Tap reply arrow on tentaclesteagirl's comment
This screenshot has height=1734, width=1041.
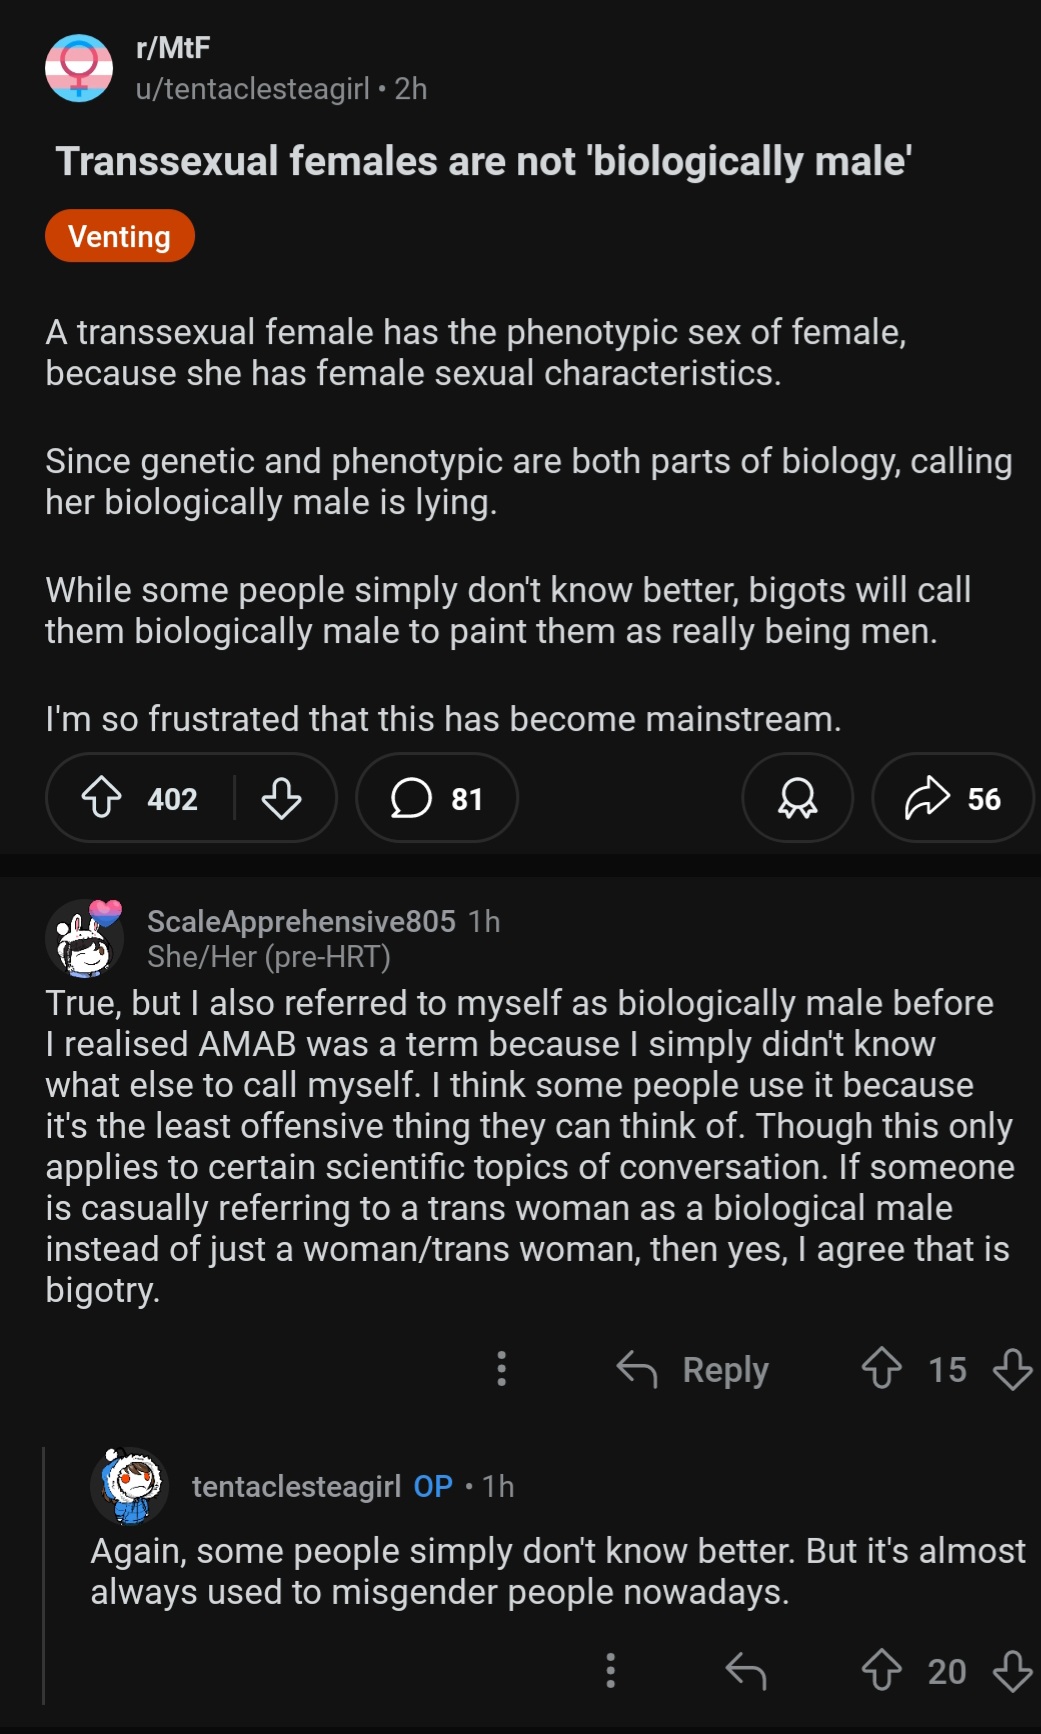click(x=746, y=1670)
